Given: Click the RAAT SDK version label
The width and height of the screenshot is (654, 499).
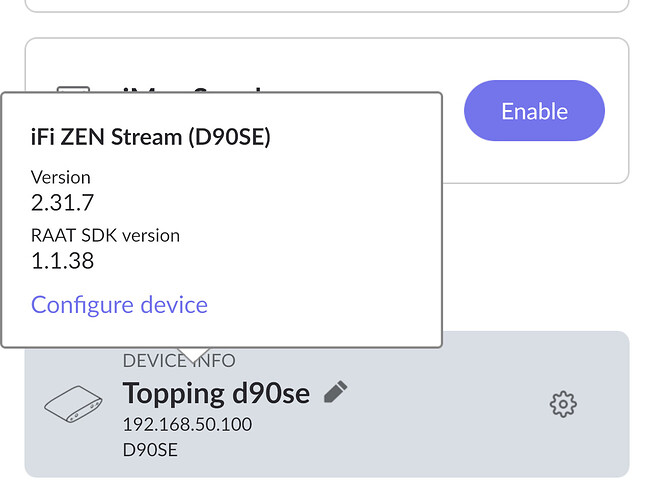Looking at the screenshot, I should [x=106, y=235].
